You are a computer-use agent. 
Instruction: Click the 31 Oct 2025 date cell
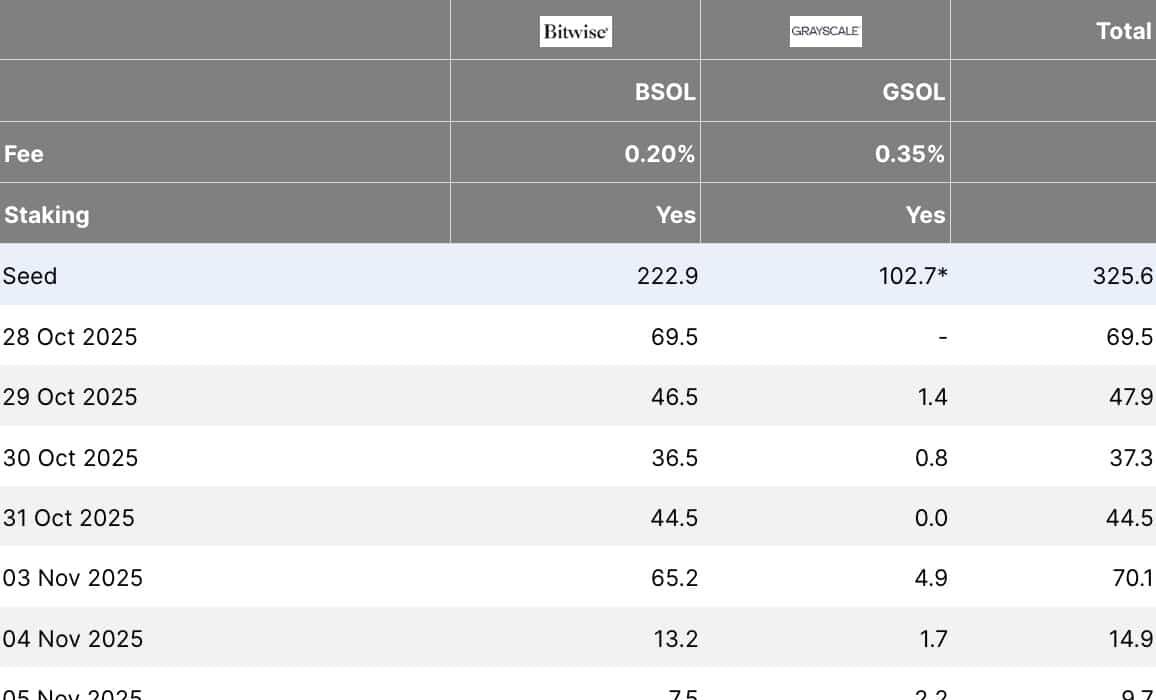pos(68,518)
